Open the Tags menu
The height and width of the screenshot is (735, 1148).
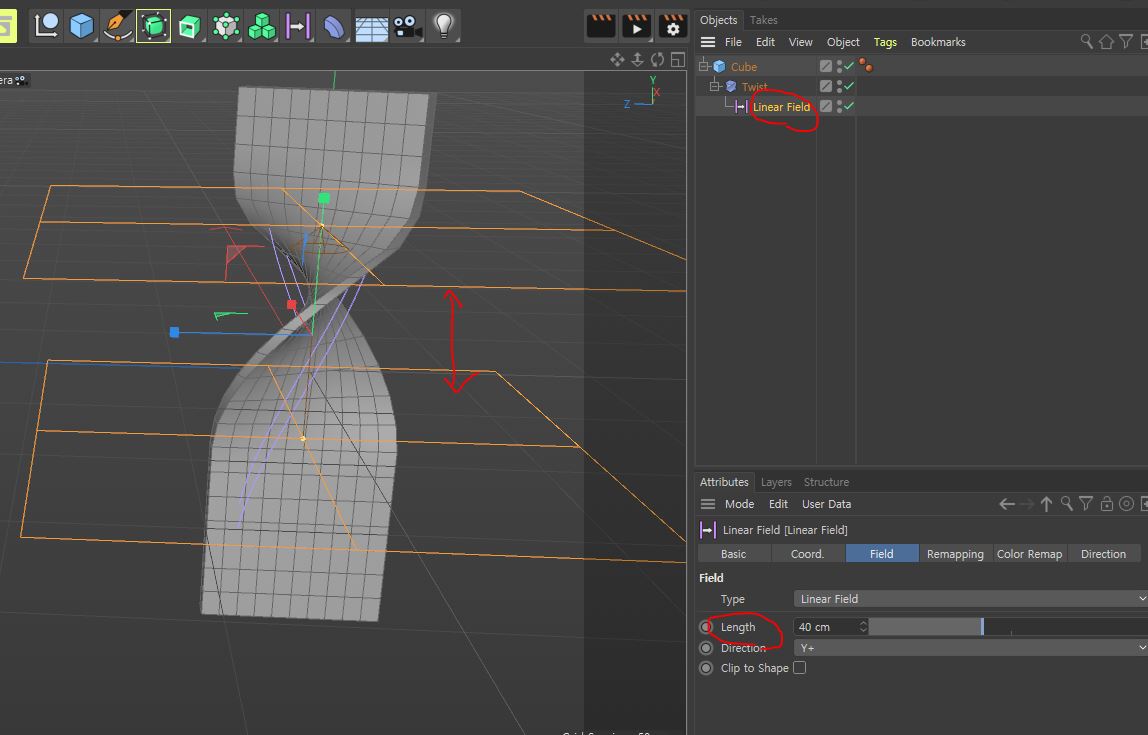885,42
